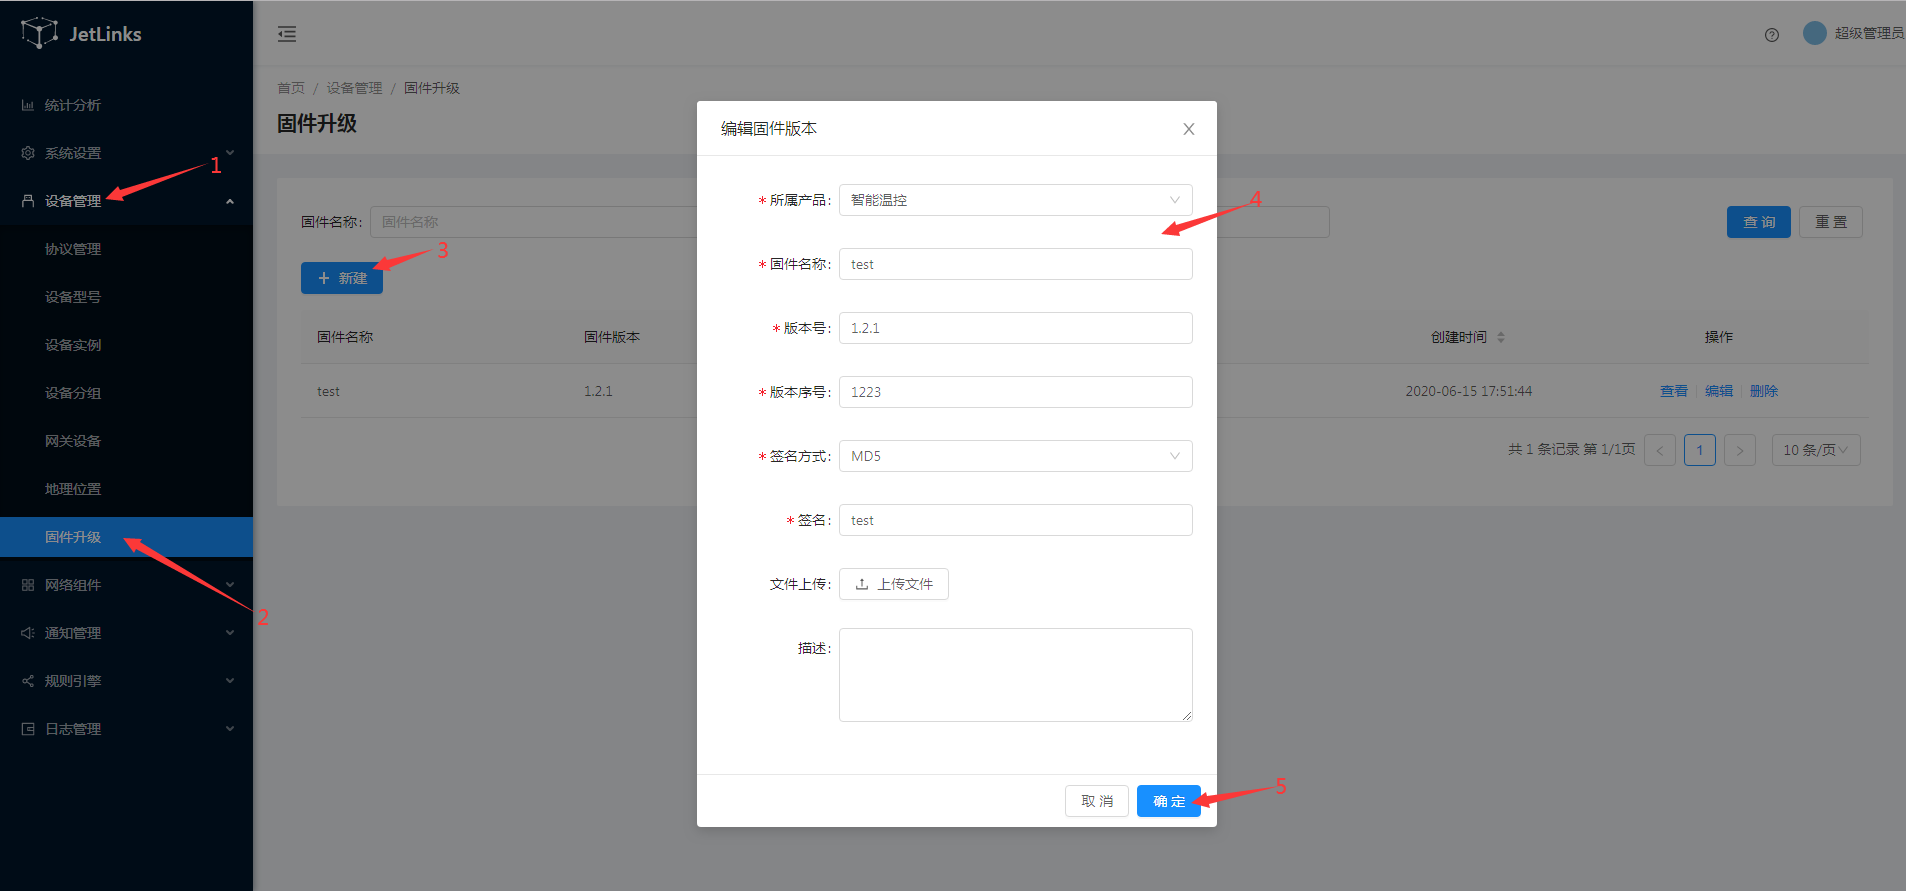
Task: Sort the table by creation time
Action: 1500,338
